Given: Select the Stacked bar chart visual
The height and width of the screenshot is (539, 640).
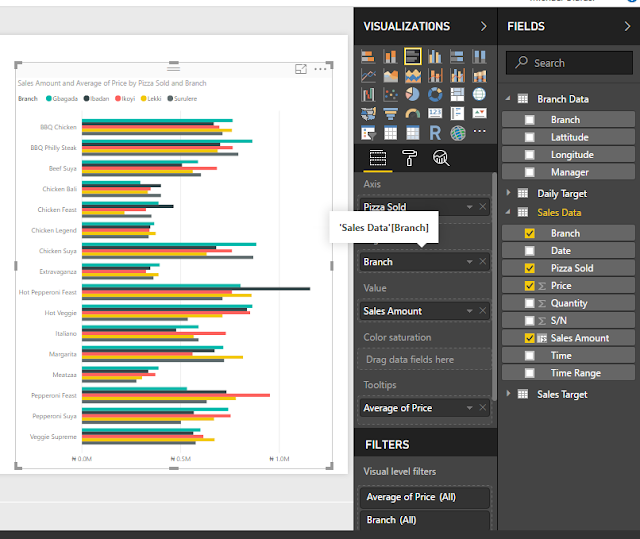Looking at the screenshot, I should click(x=368, y=56).
